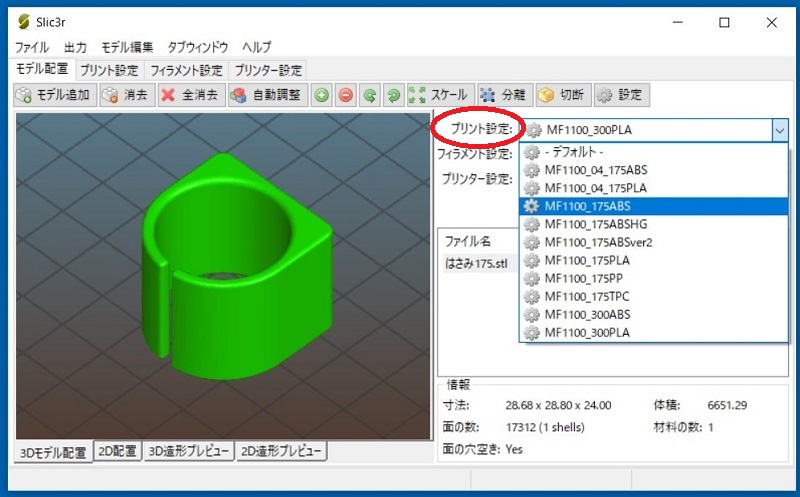Screen dimensions: 800x497
Task: Click the red minus remove-copy icon
Action: click(x=345, y=95)
